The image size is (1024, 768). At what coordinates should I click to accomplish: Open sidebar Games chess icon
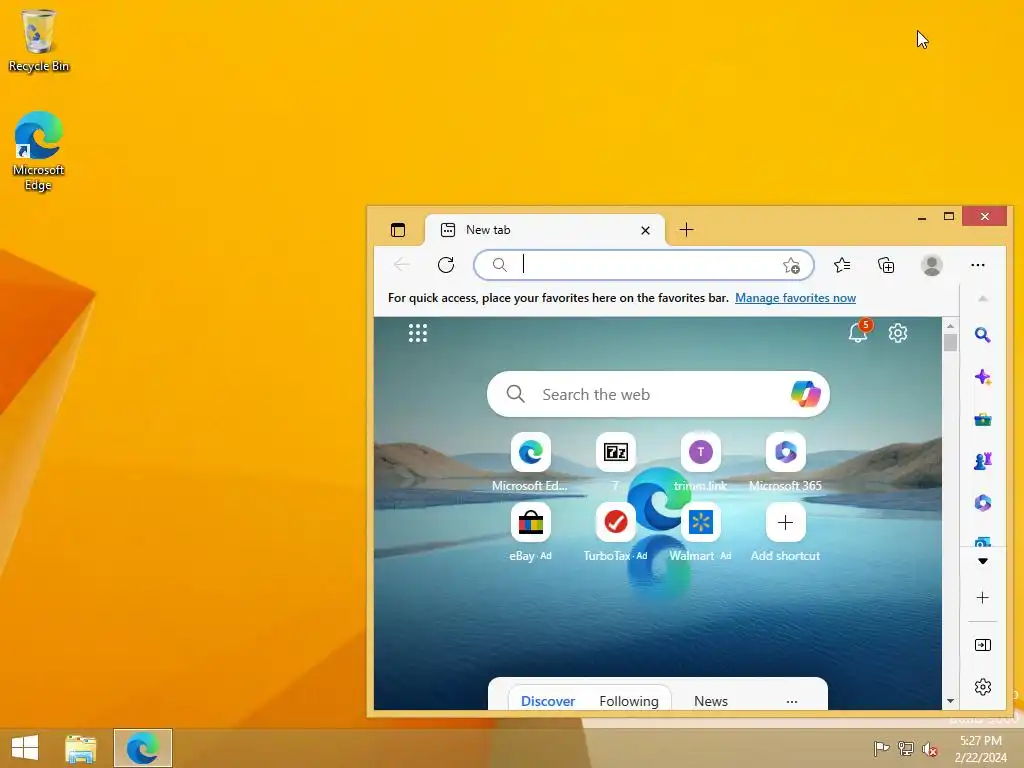click(x=982, y=461)
